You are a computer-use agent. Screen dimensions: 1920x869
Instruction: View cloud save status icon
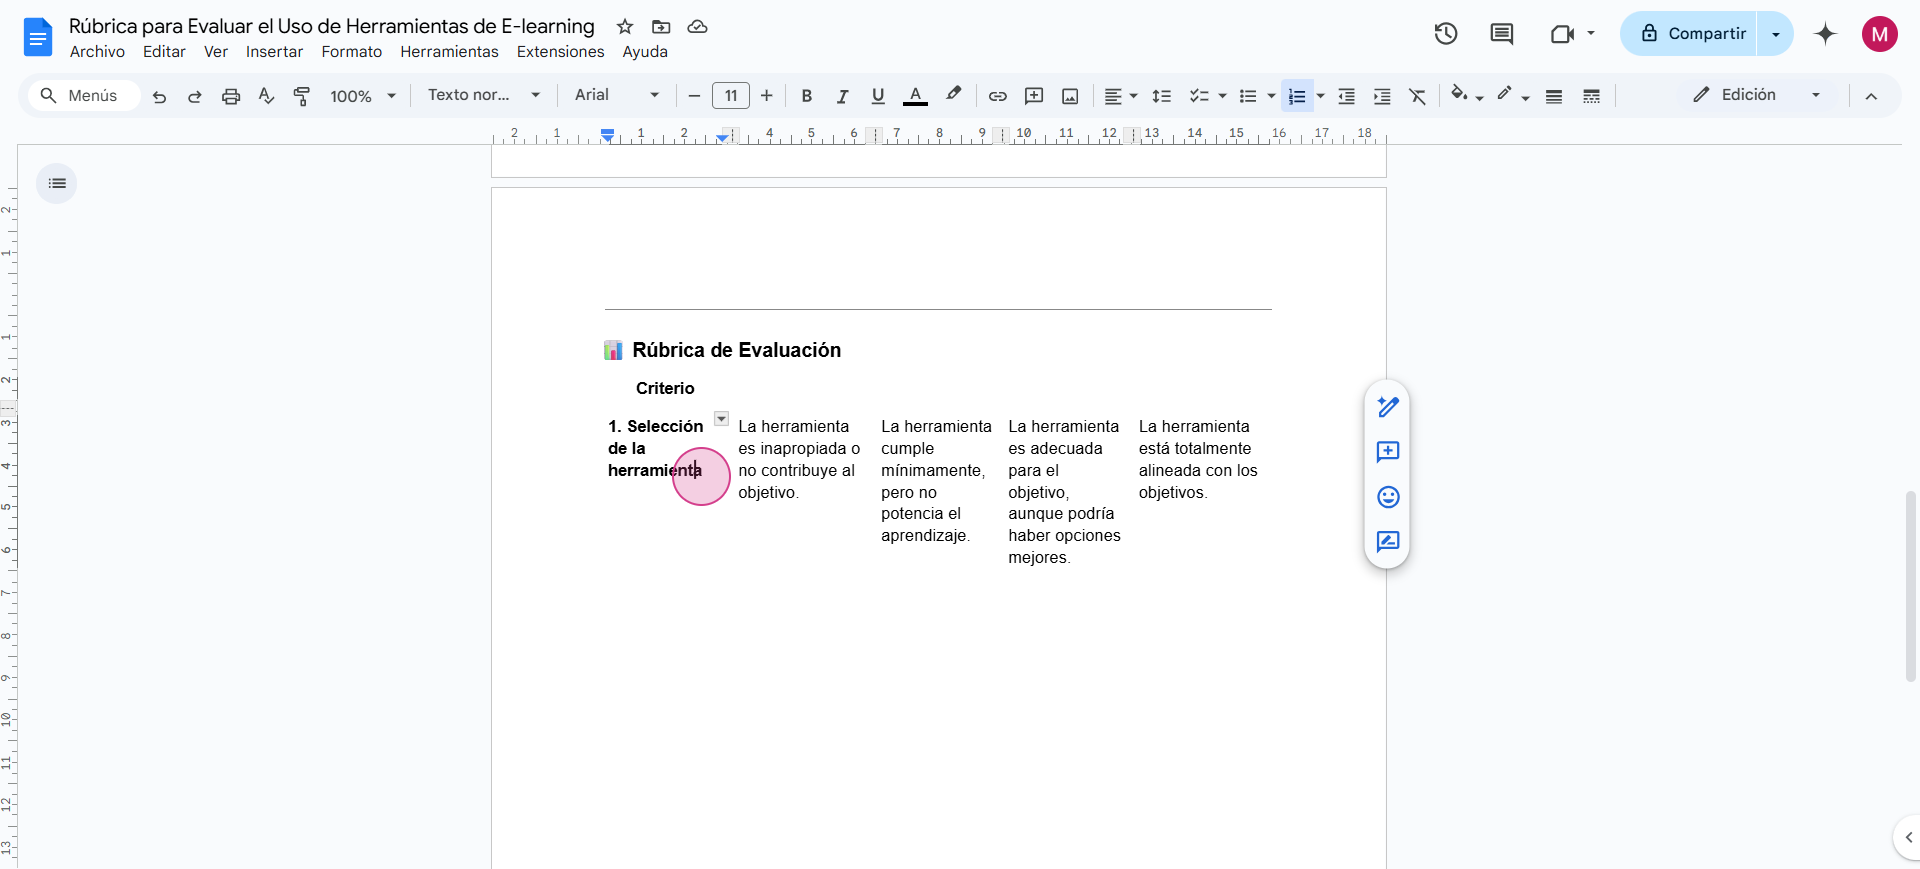[698, 27]
